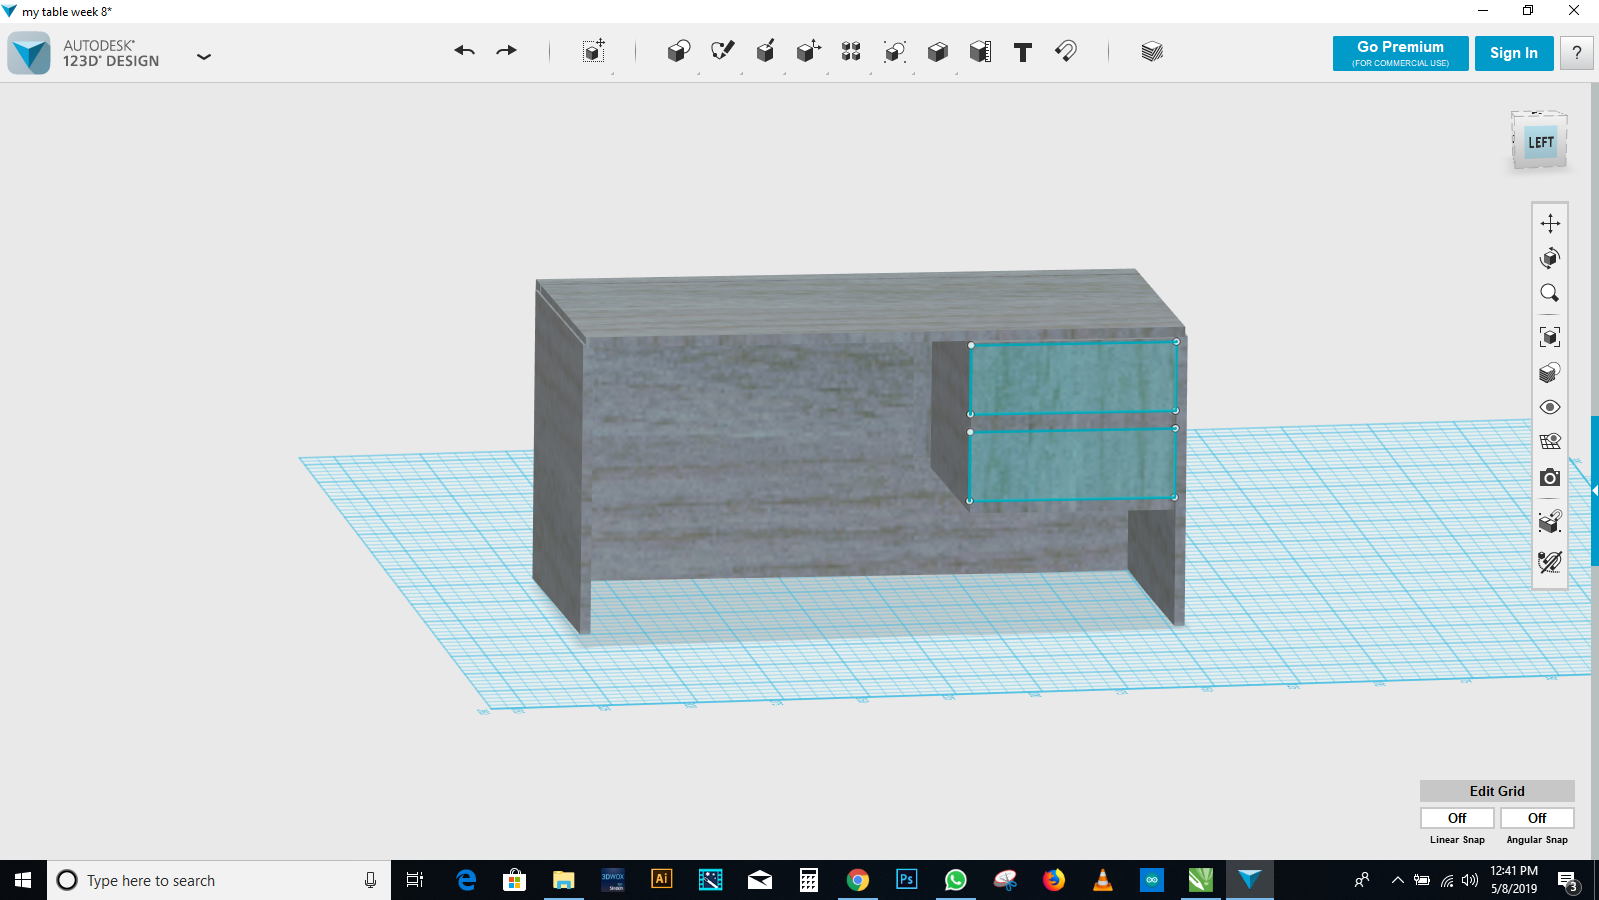Activate the Snap magnet tool
Image resolution: width=1599 pixels, height=900 pixels.
(1066, 51)
